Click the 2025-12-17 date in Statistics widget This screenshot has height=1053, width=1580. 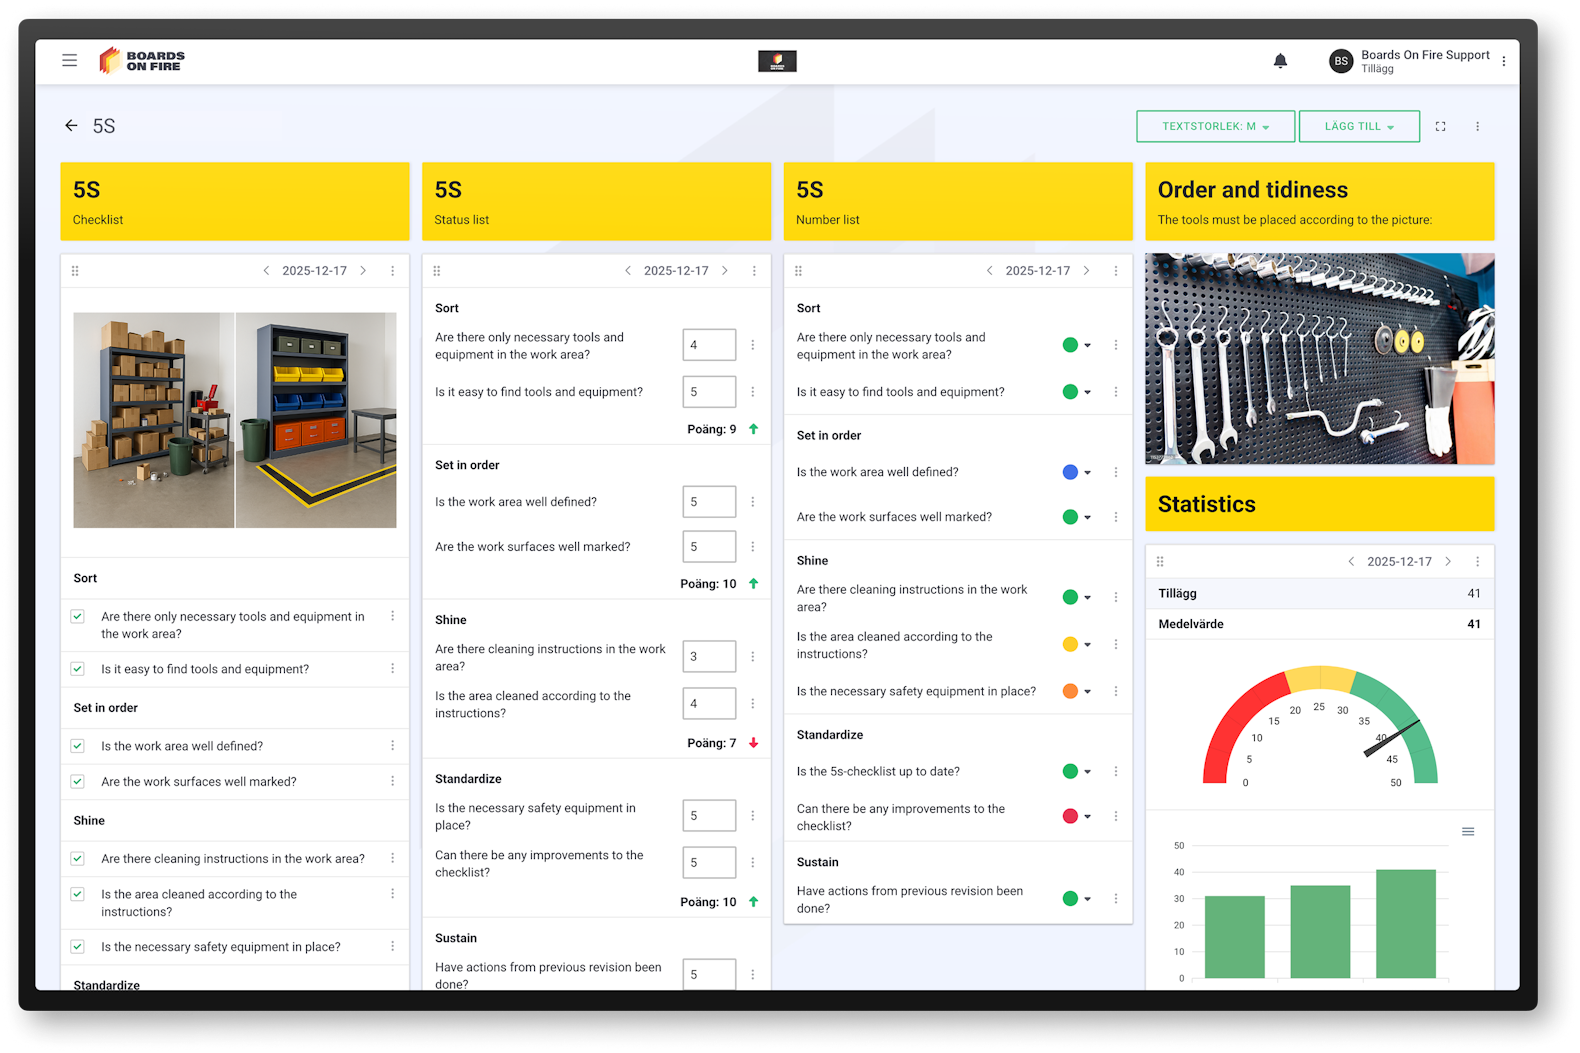[1399, 562]
